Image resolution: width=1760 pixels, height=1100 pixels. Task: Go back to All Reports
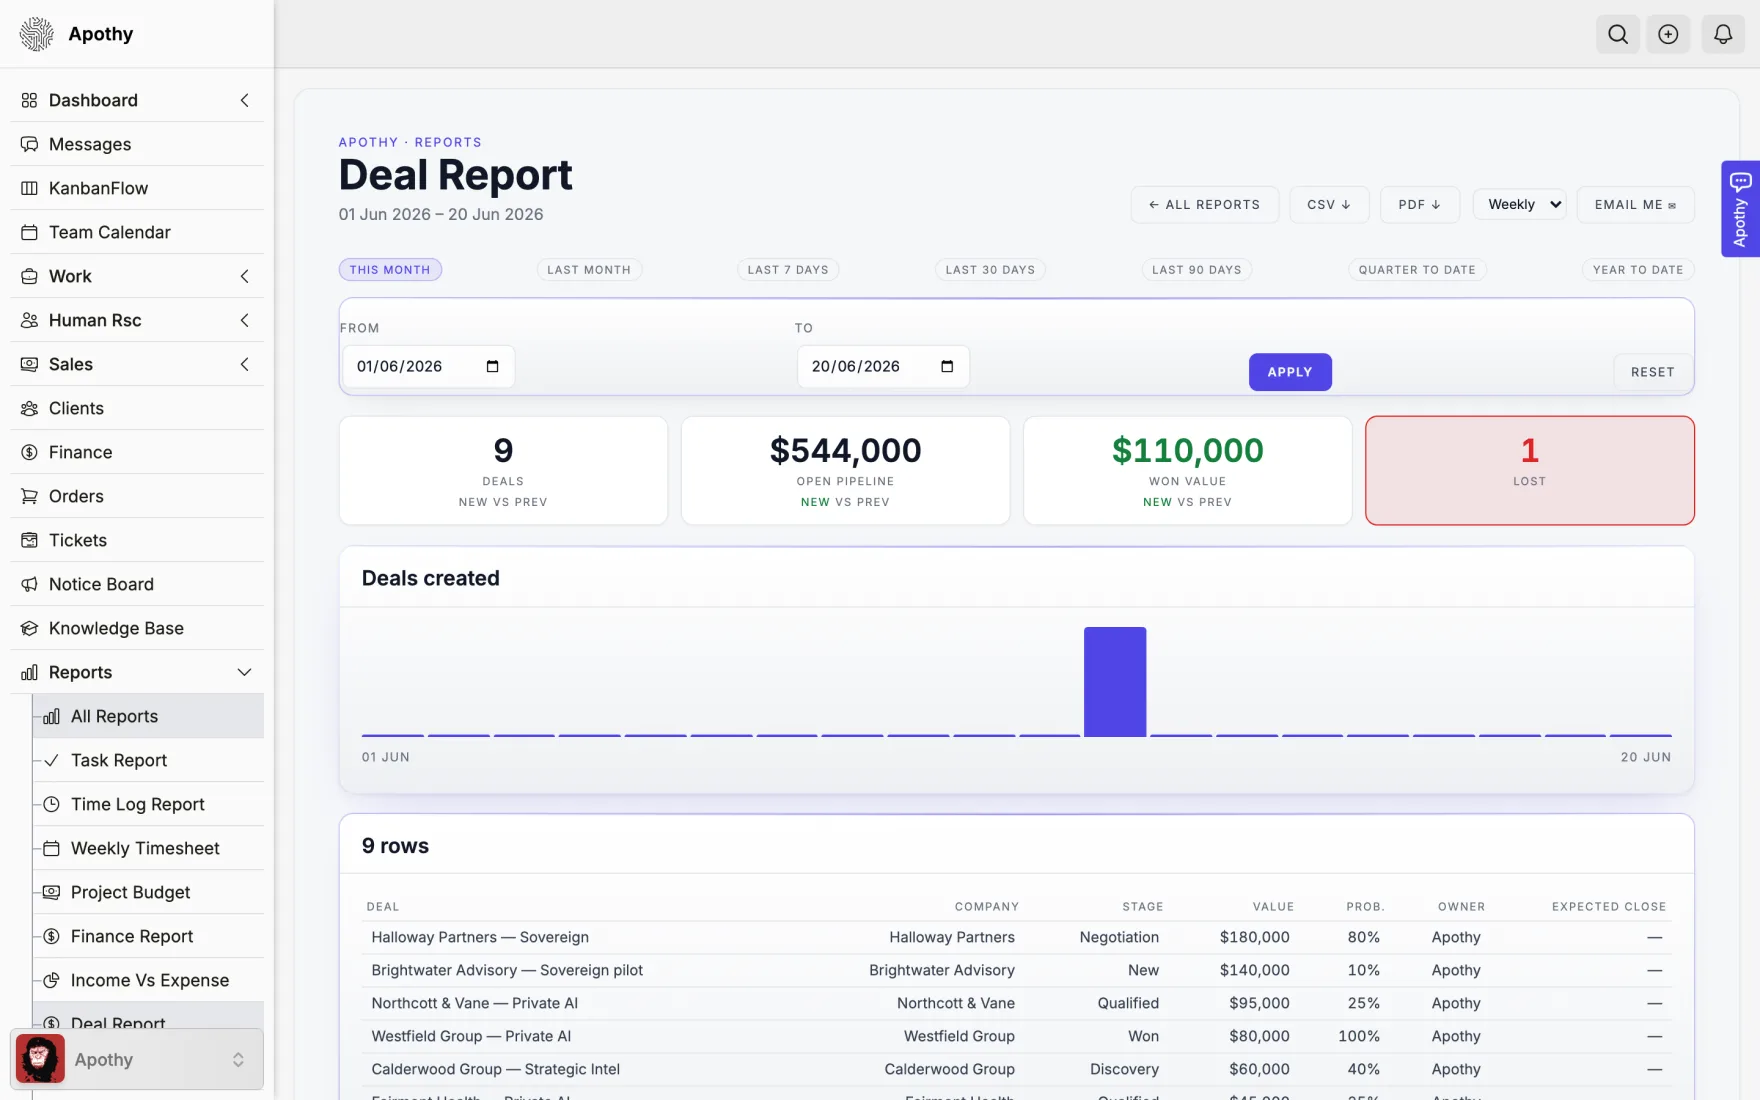point(1204,204)
